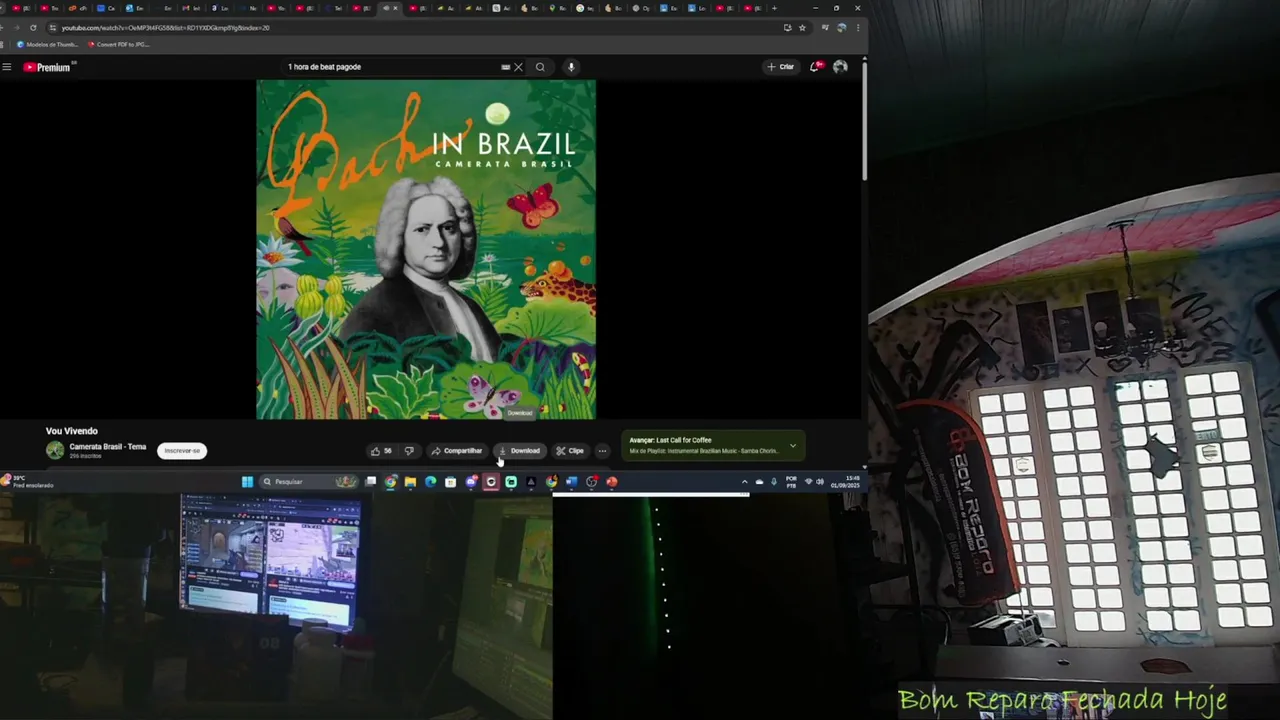
Task: Open the Convert PDF to JPG bookmark
Action: (119, 44)
